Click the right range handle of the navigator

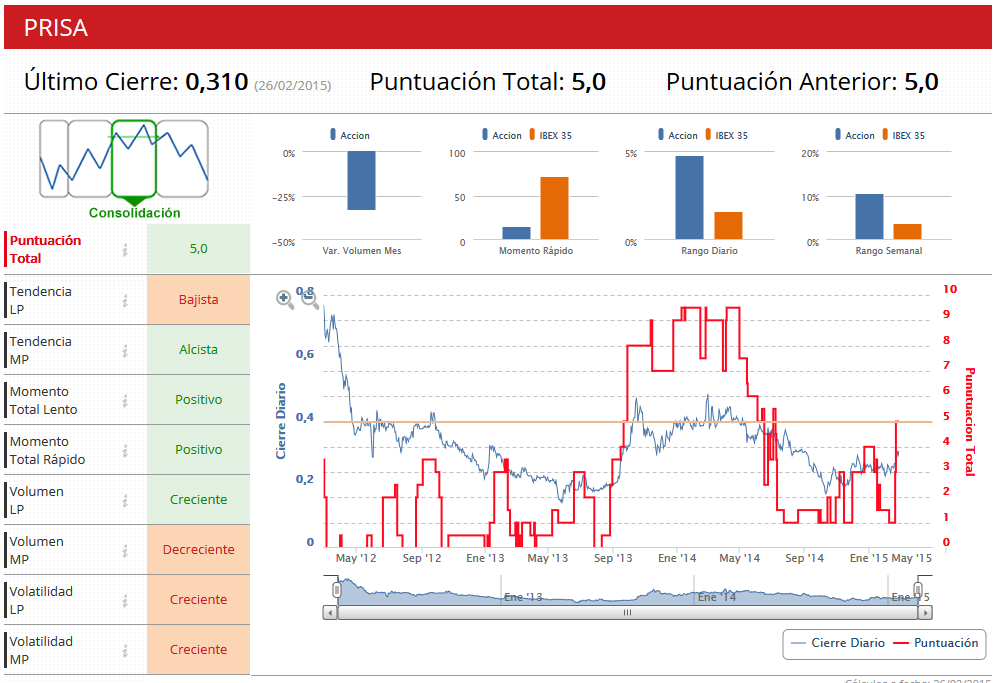click(x=918, y=590)
